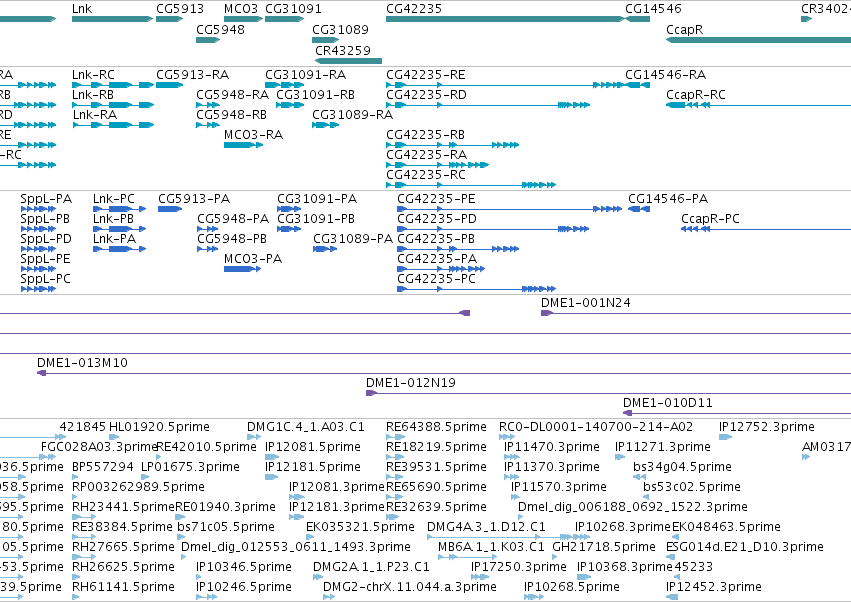Click EST DMG2-chrX.11.044.a.3prime
Screen dimensions: 851x602
tap(410, 587)
